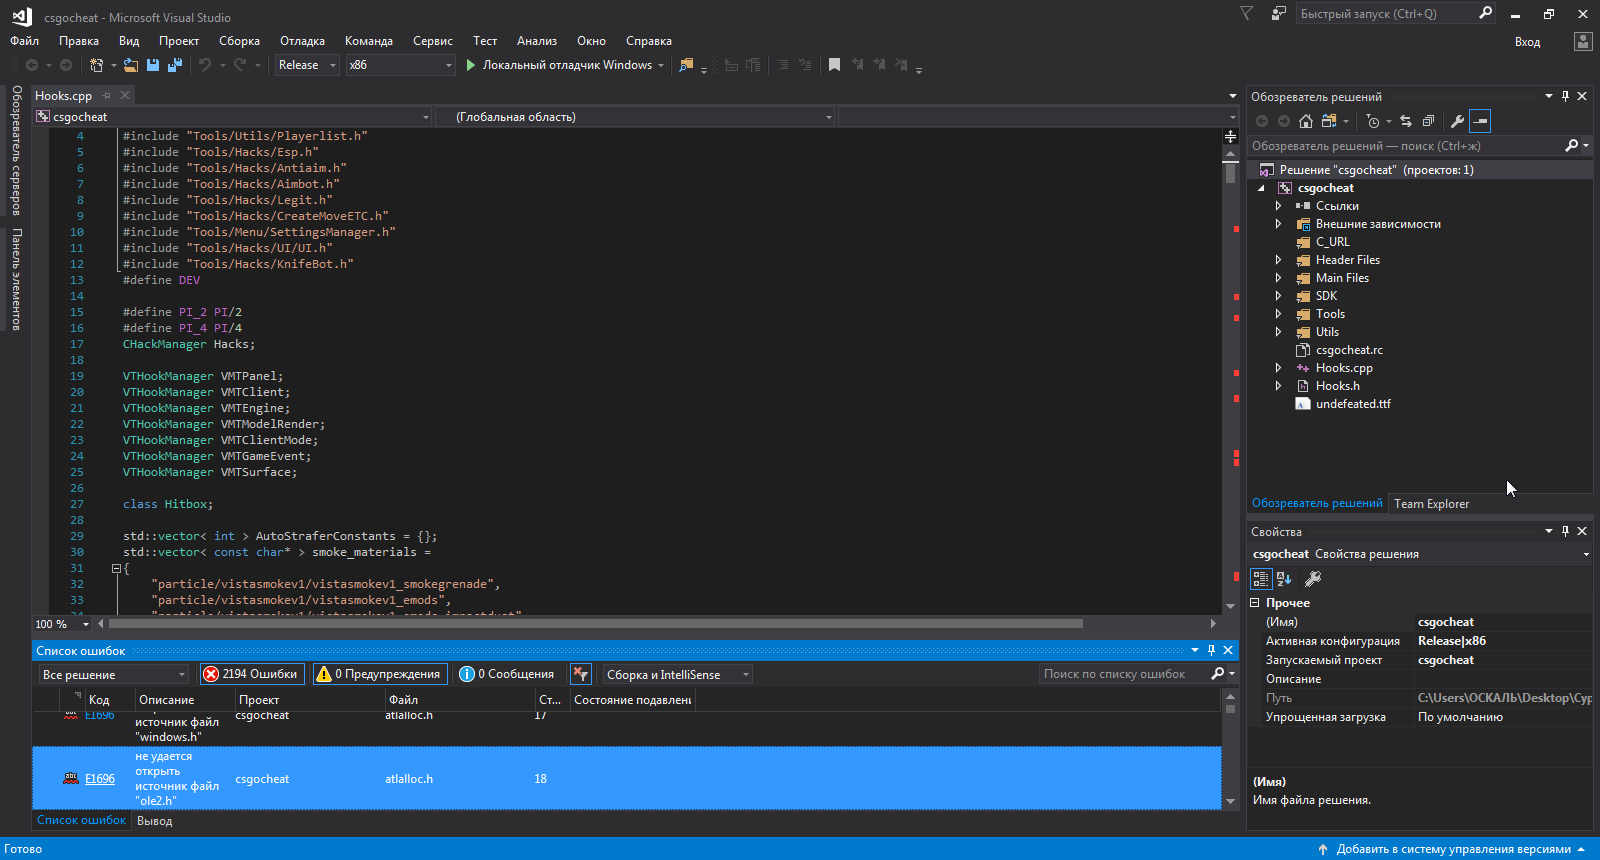Create a new project with the toolbar icon

(97, 65)
